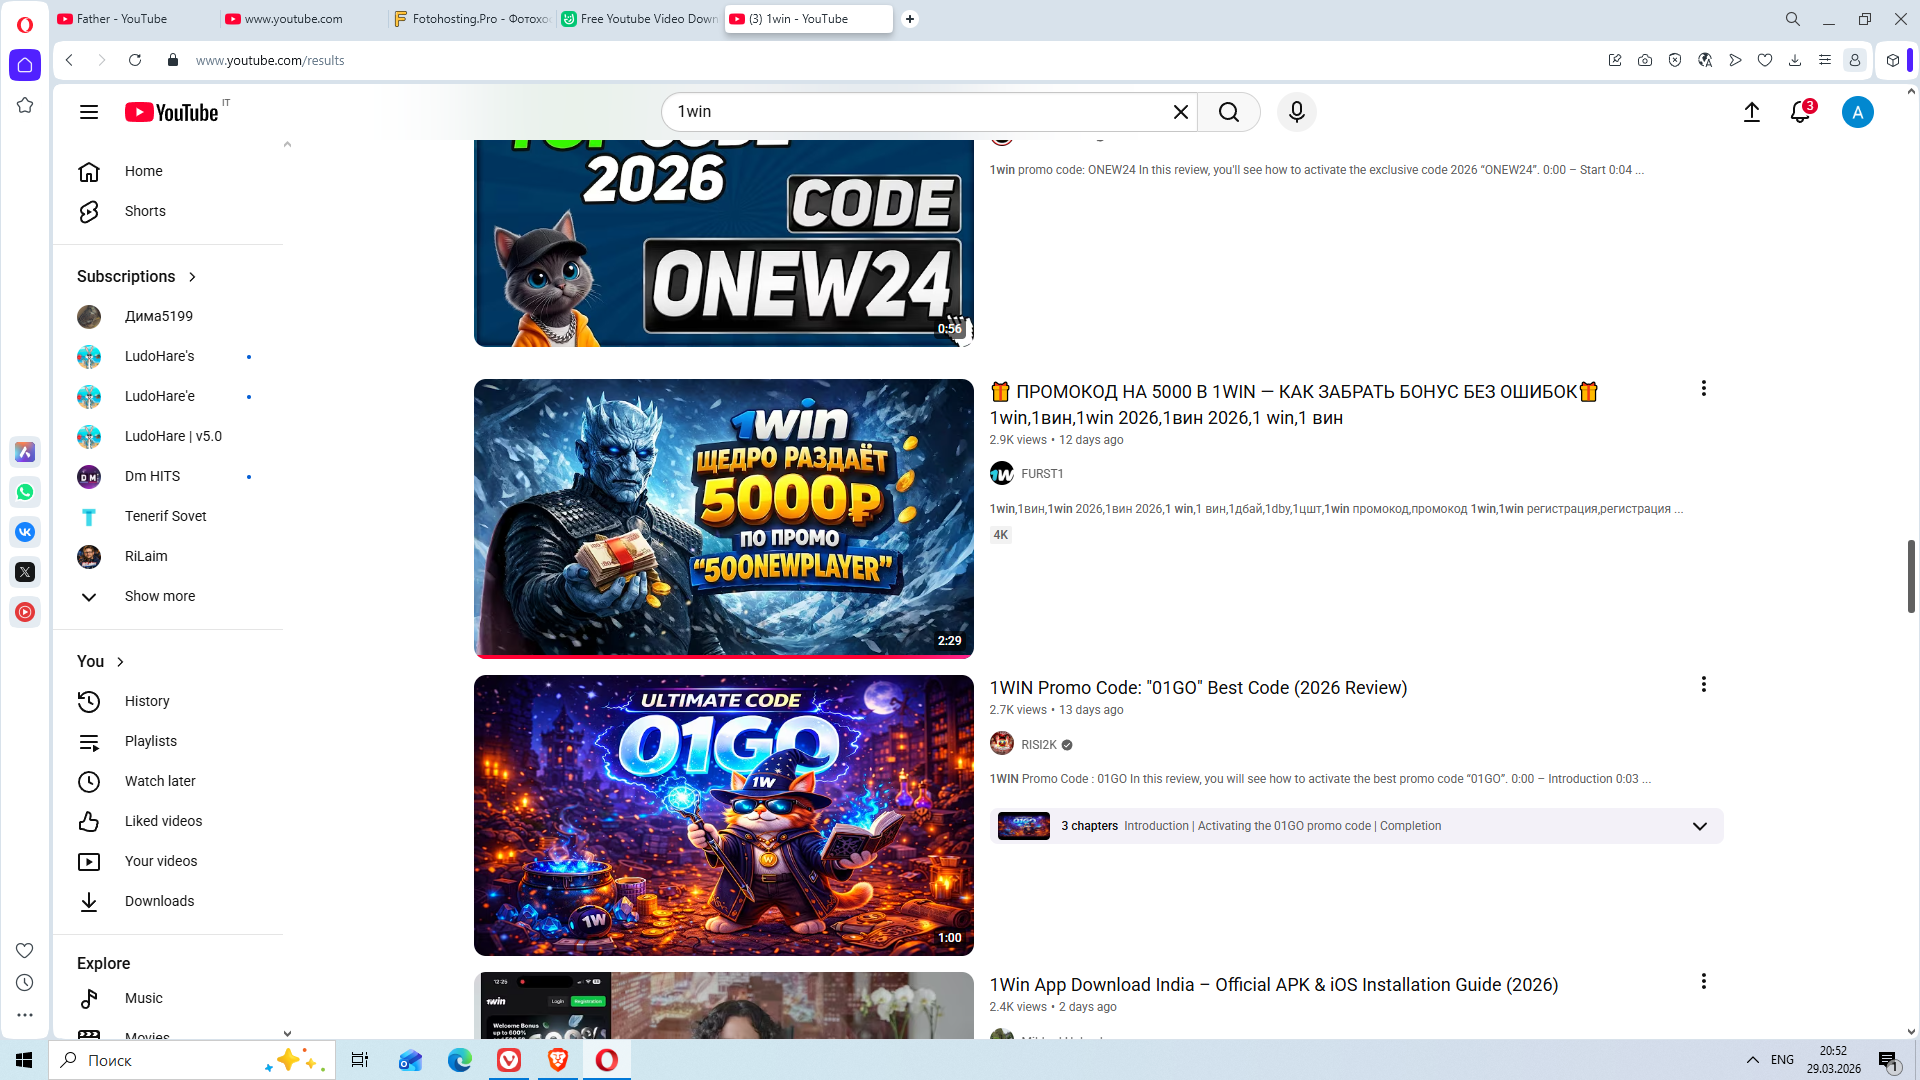Clear the search box with X icon
Image resolution: width=1920 pixels, height=1080 pixels.
[x=1180, y=112]
